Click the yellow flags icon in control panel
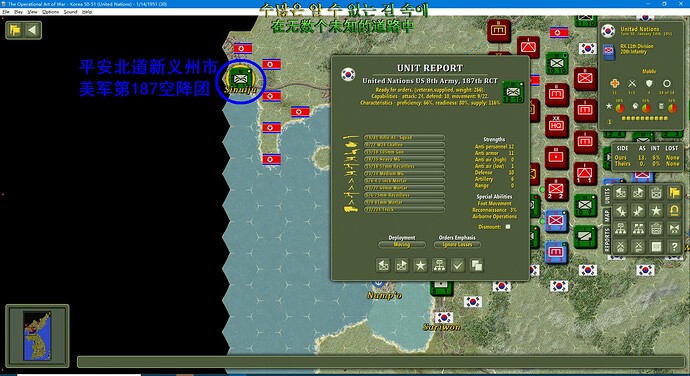Screen dimensions: 690x376 click(x=674, y=192)
